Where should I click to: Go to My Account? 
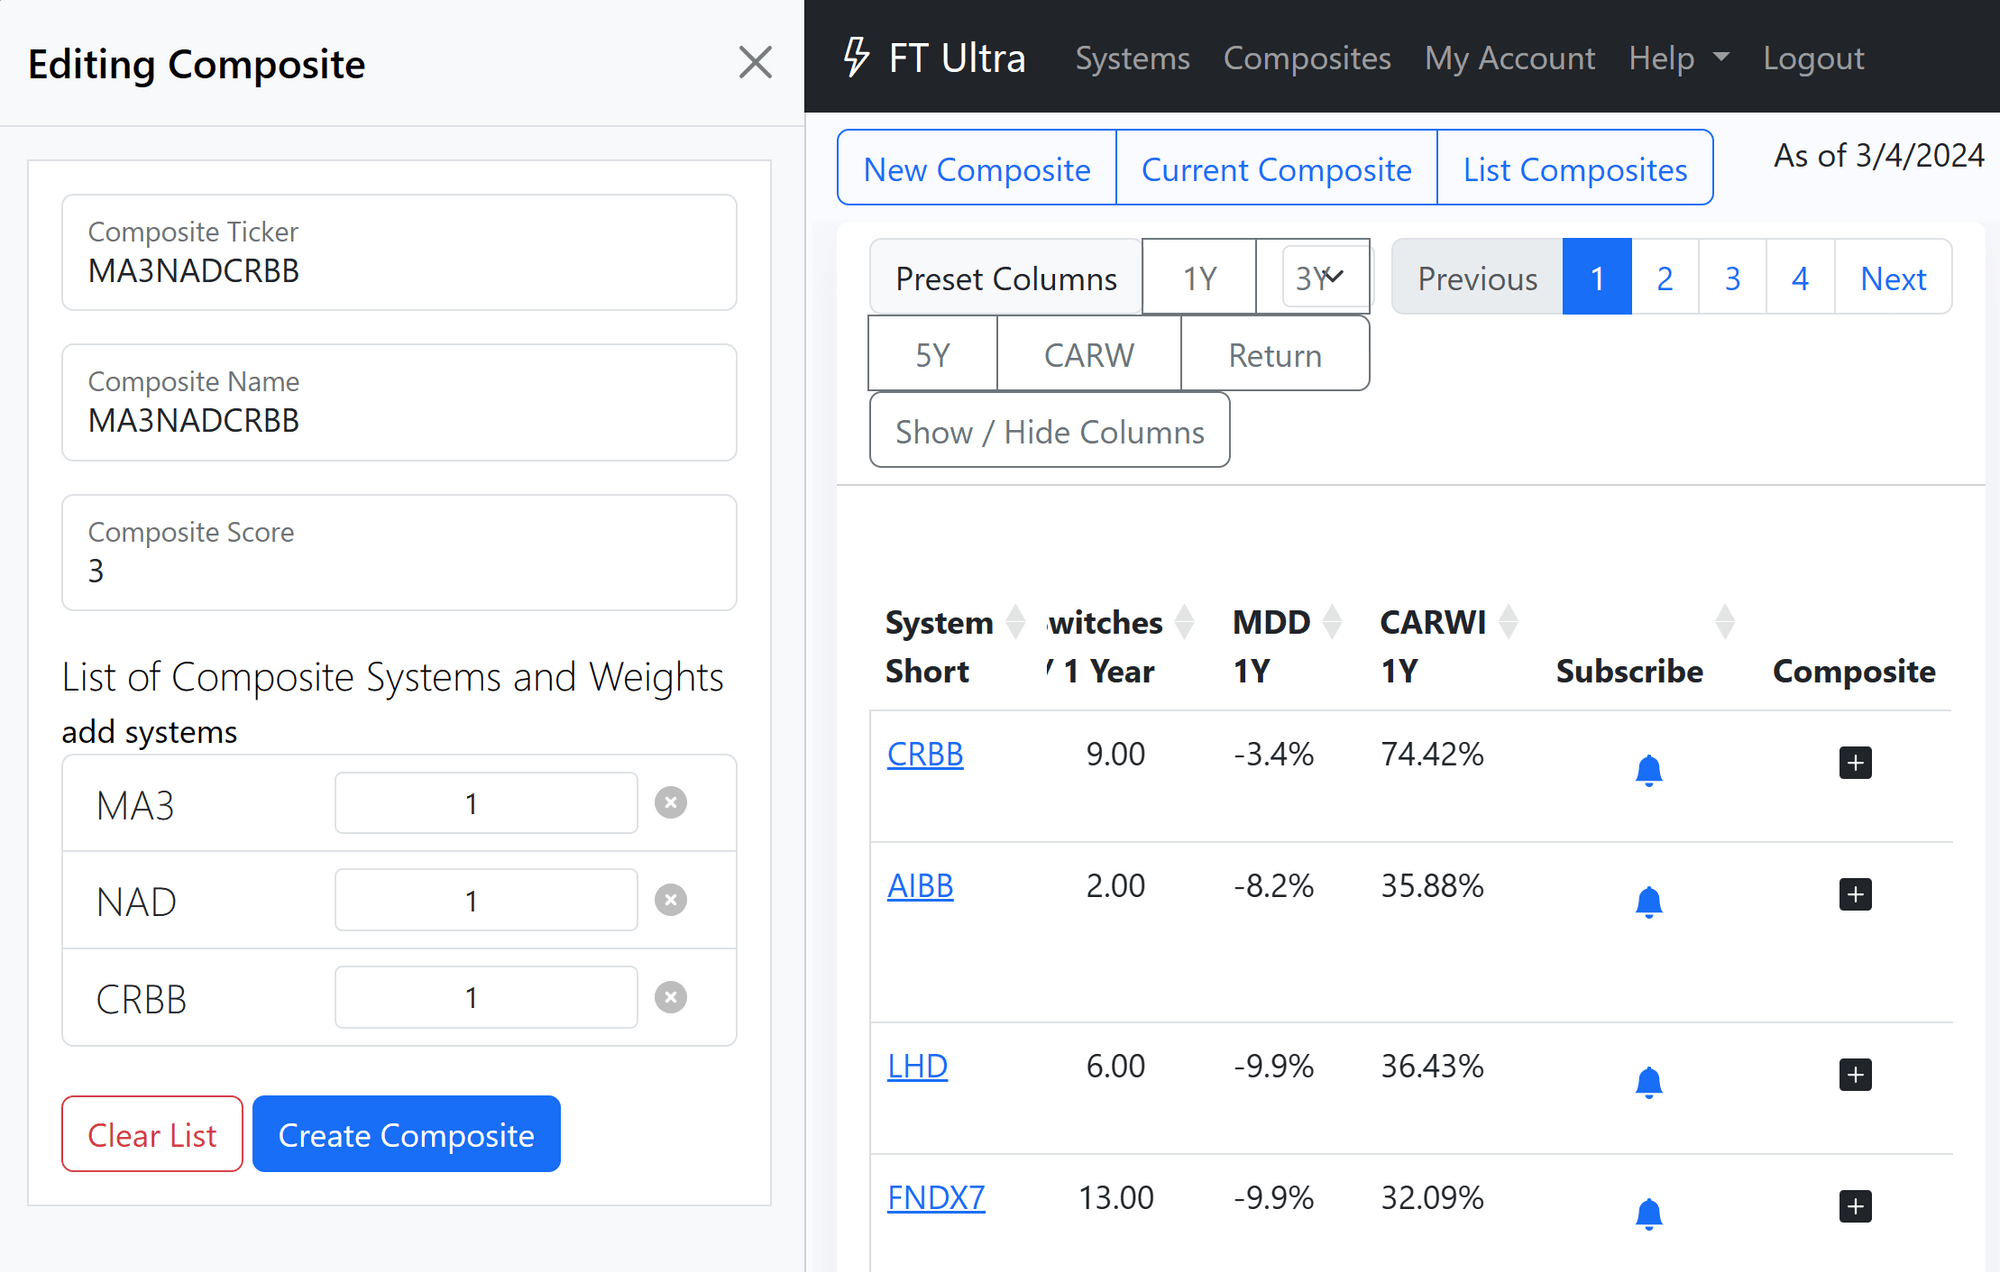pos(1509,58)
